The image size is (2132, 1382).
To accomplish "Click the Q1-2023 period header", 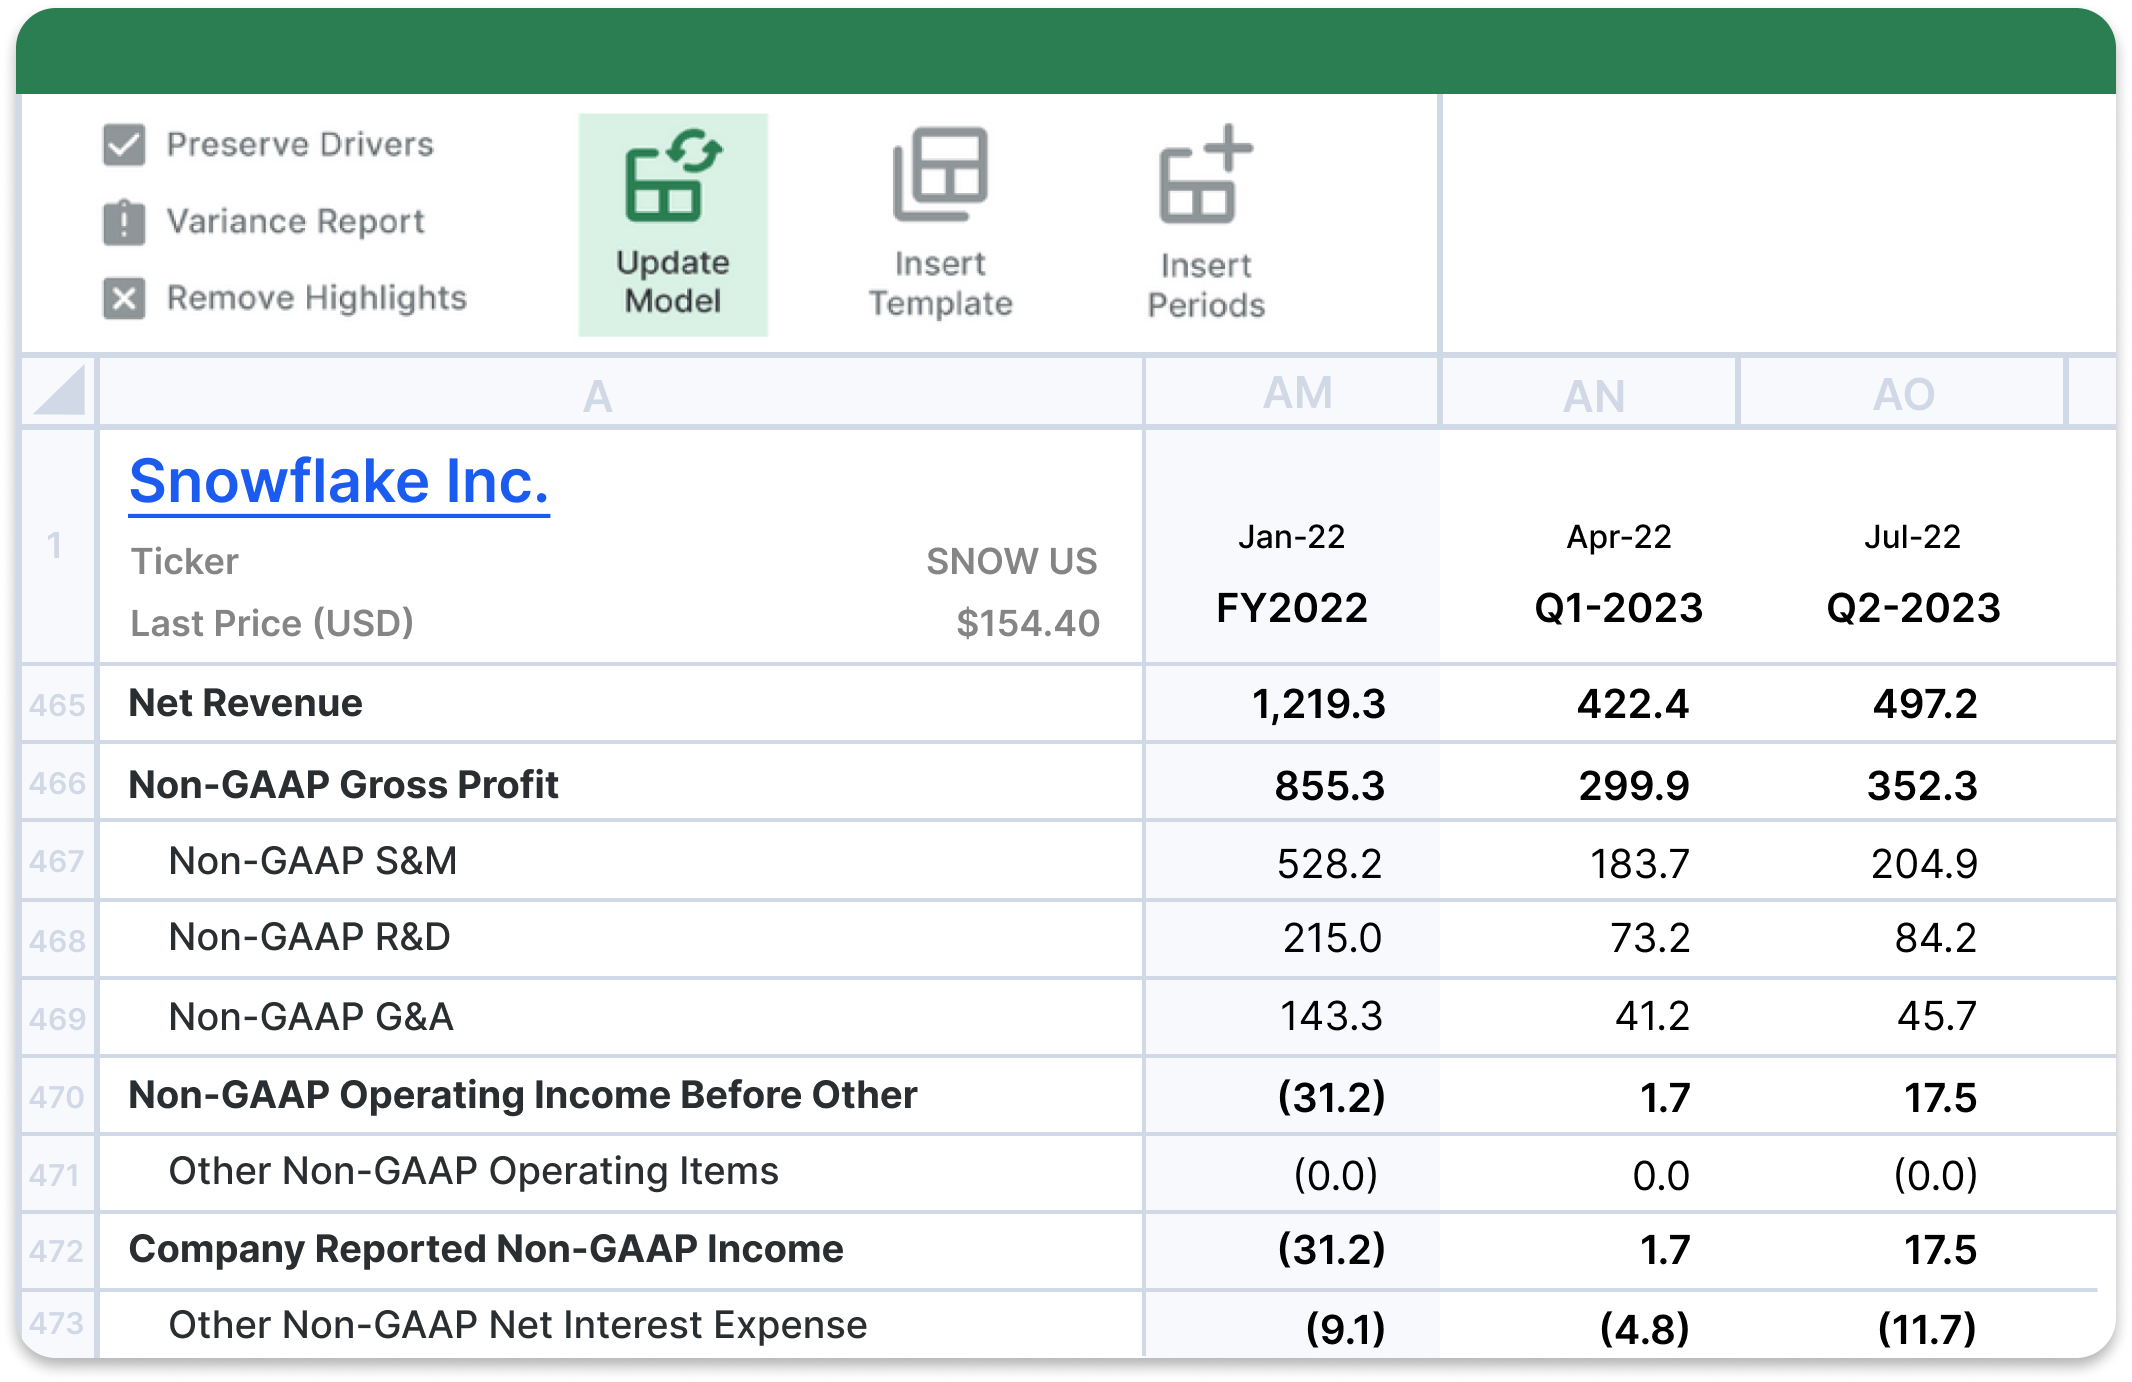I will [x=1618, y=608].
